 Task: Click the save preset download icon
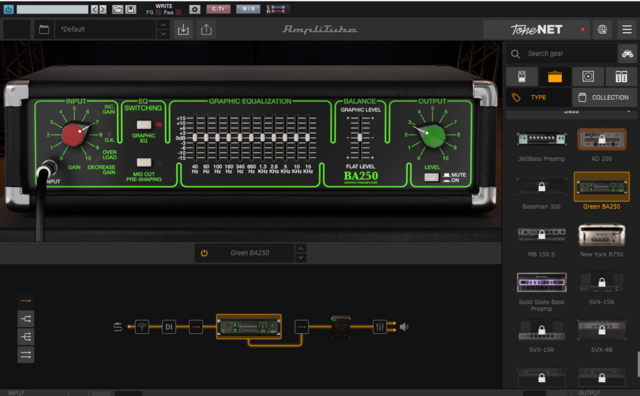coord(183,29)
